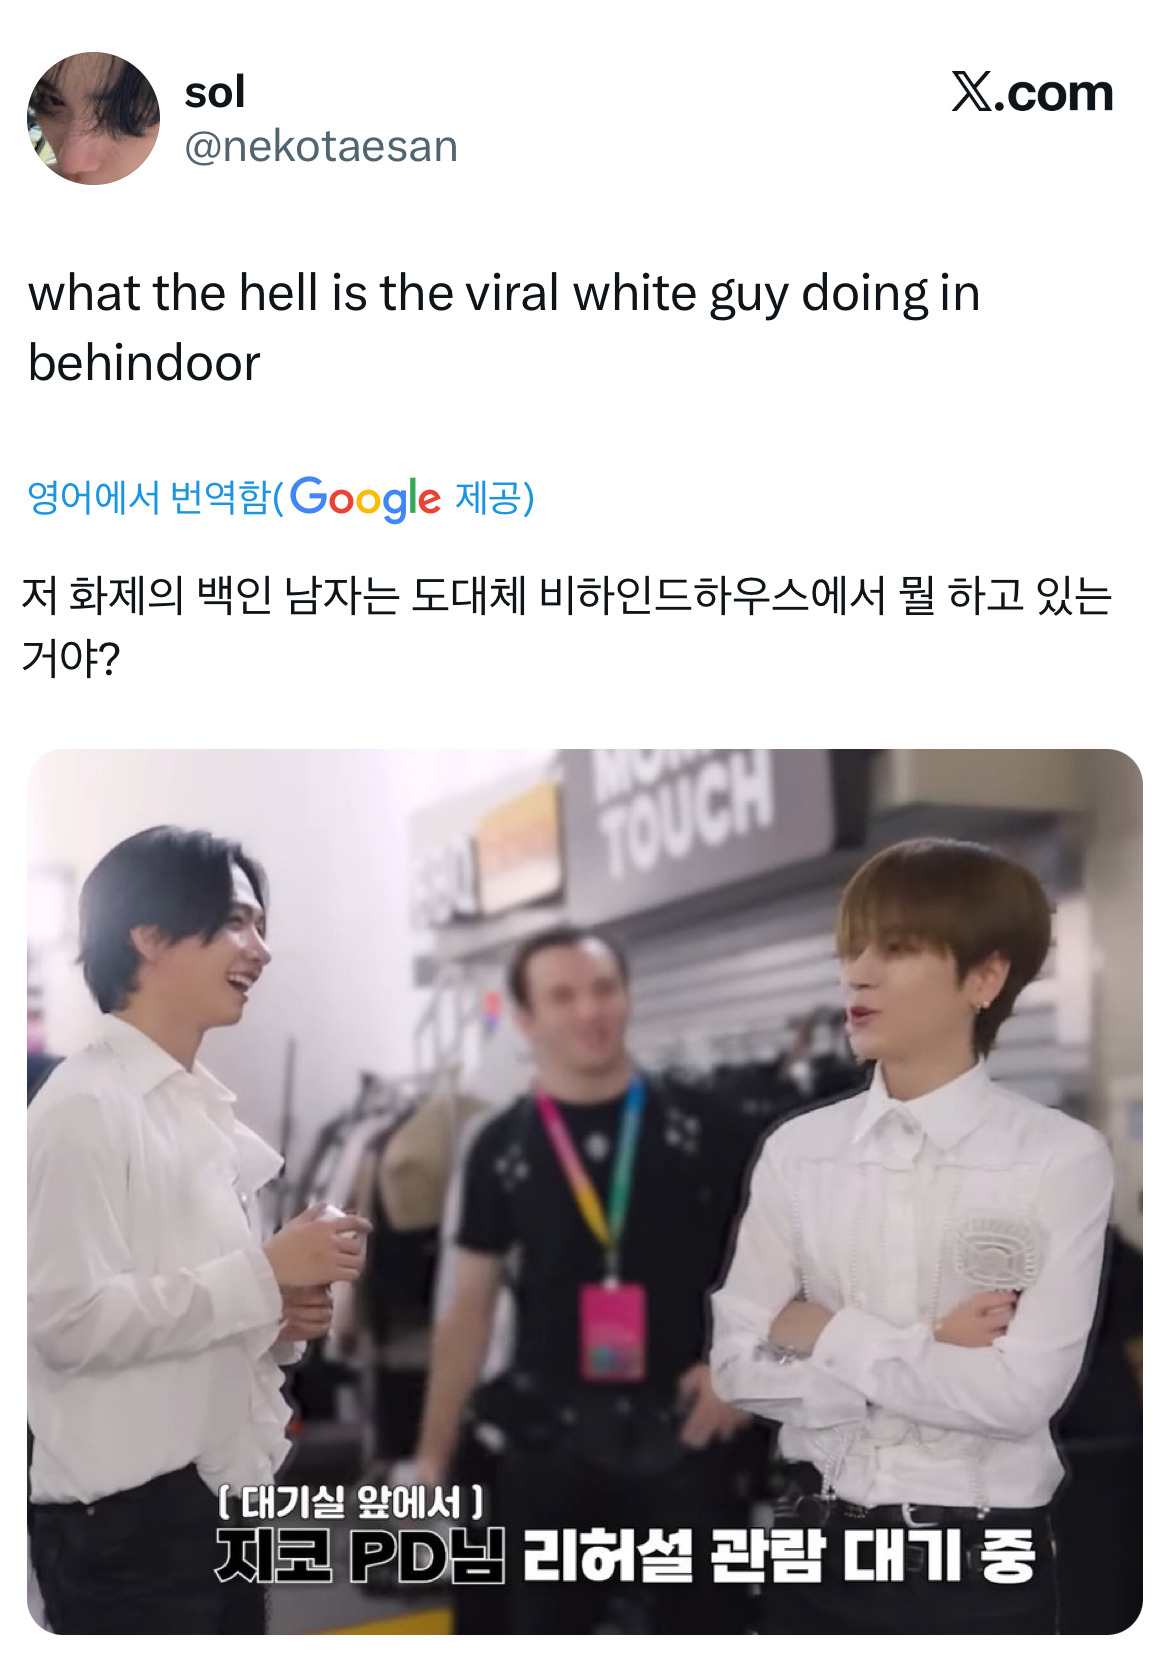Click the "리허설 관람 대기 중" subtitle text
The height and width of the screenshot is (1679, 1170).
click(x=778, y=1556)
